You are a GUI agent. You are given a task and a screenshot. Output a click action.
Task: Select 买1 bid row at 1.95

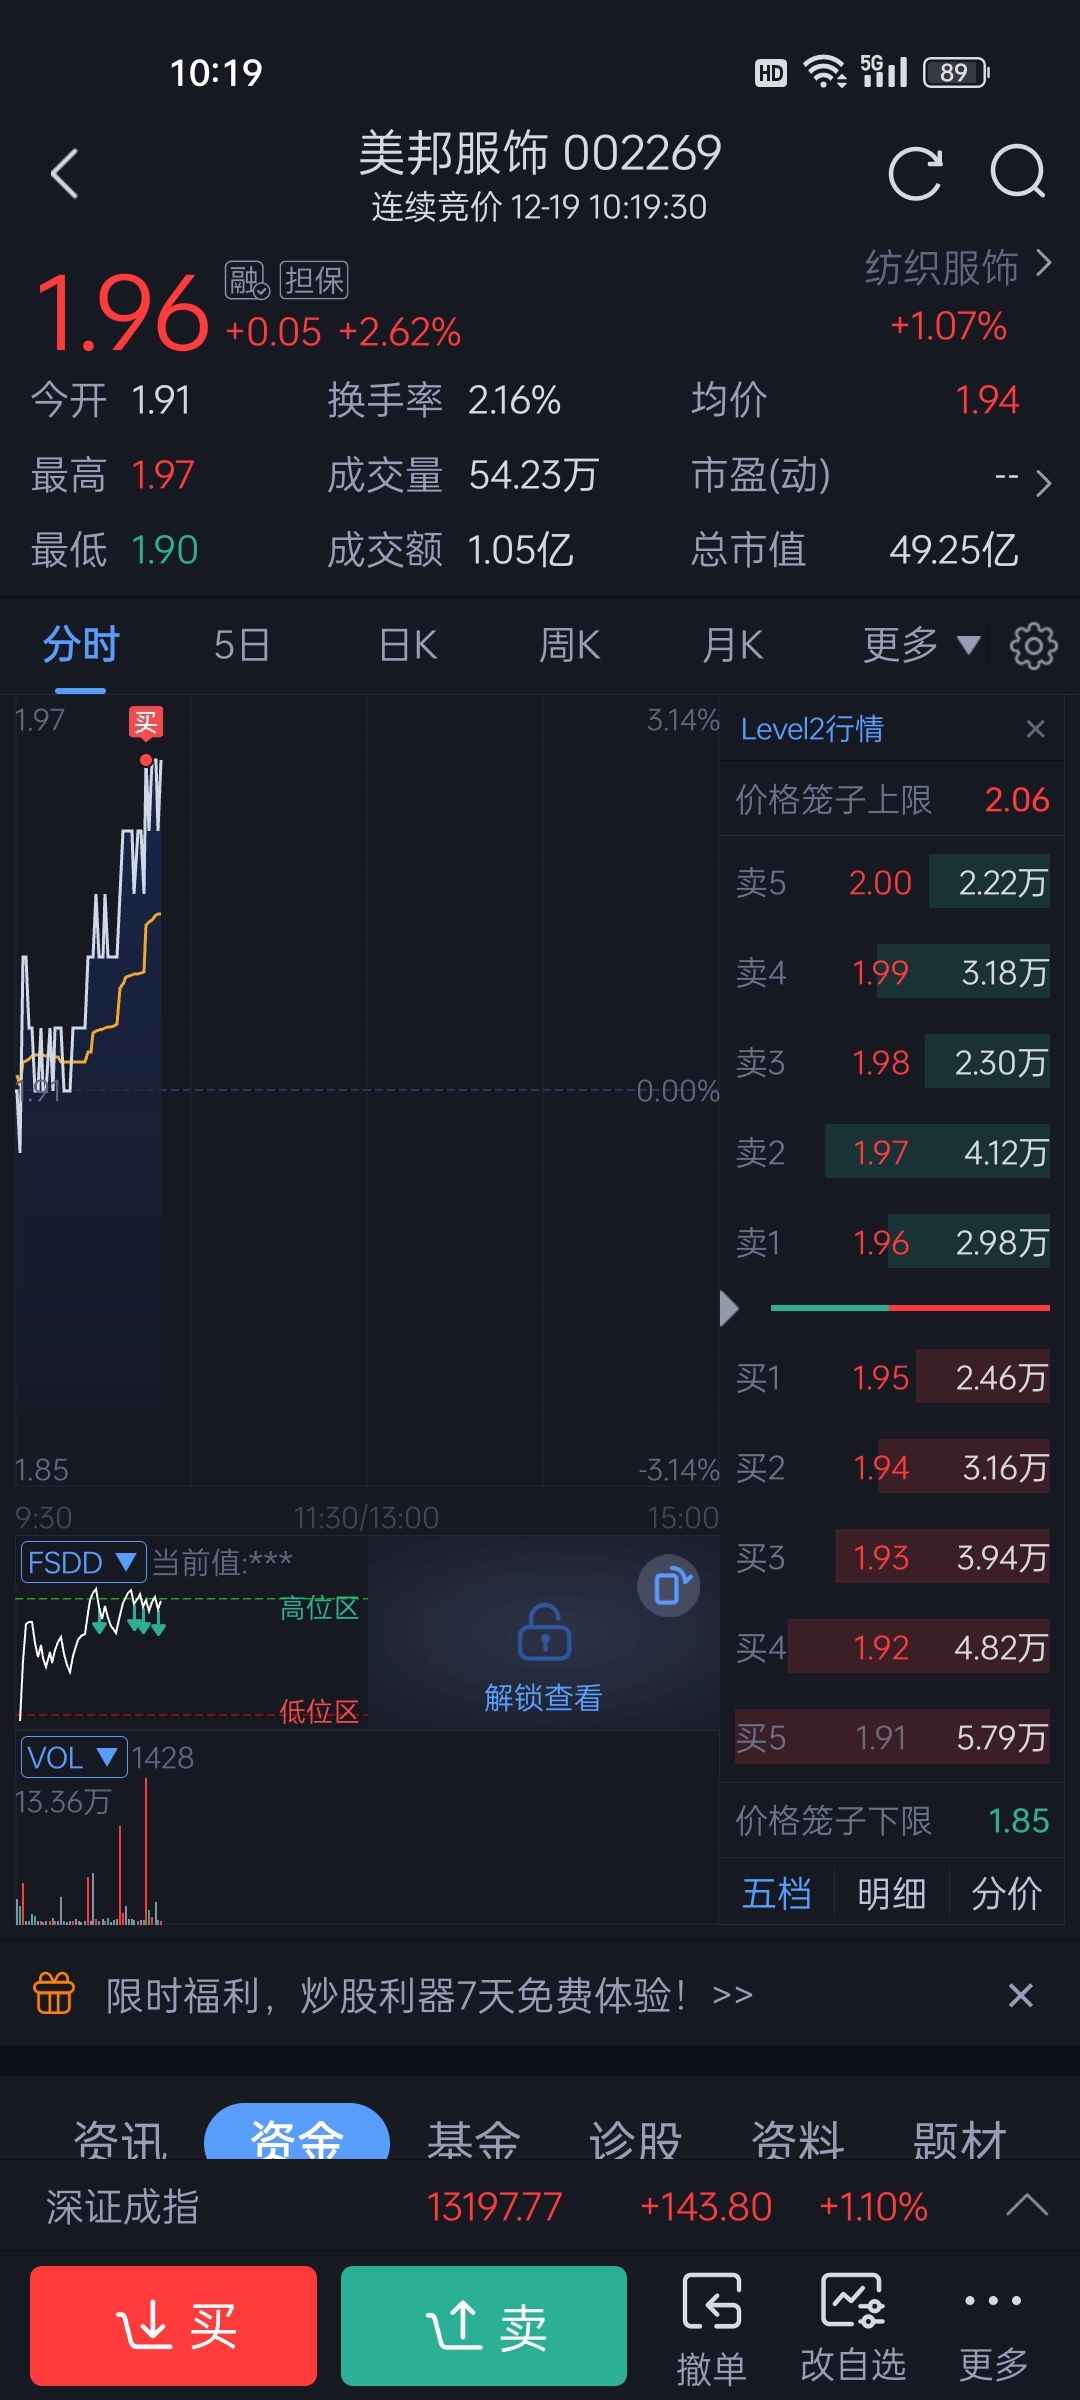[892, 1377]
